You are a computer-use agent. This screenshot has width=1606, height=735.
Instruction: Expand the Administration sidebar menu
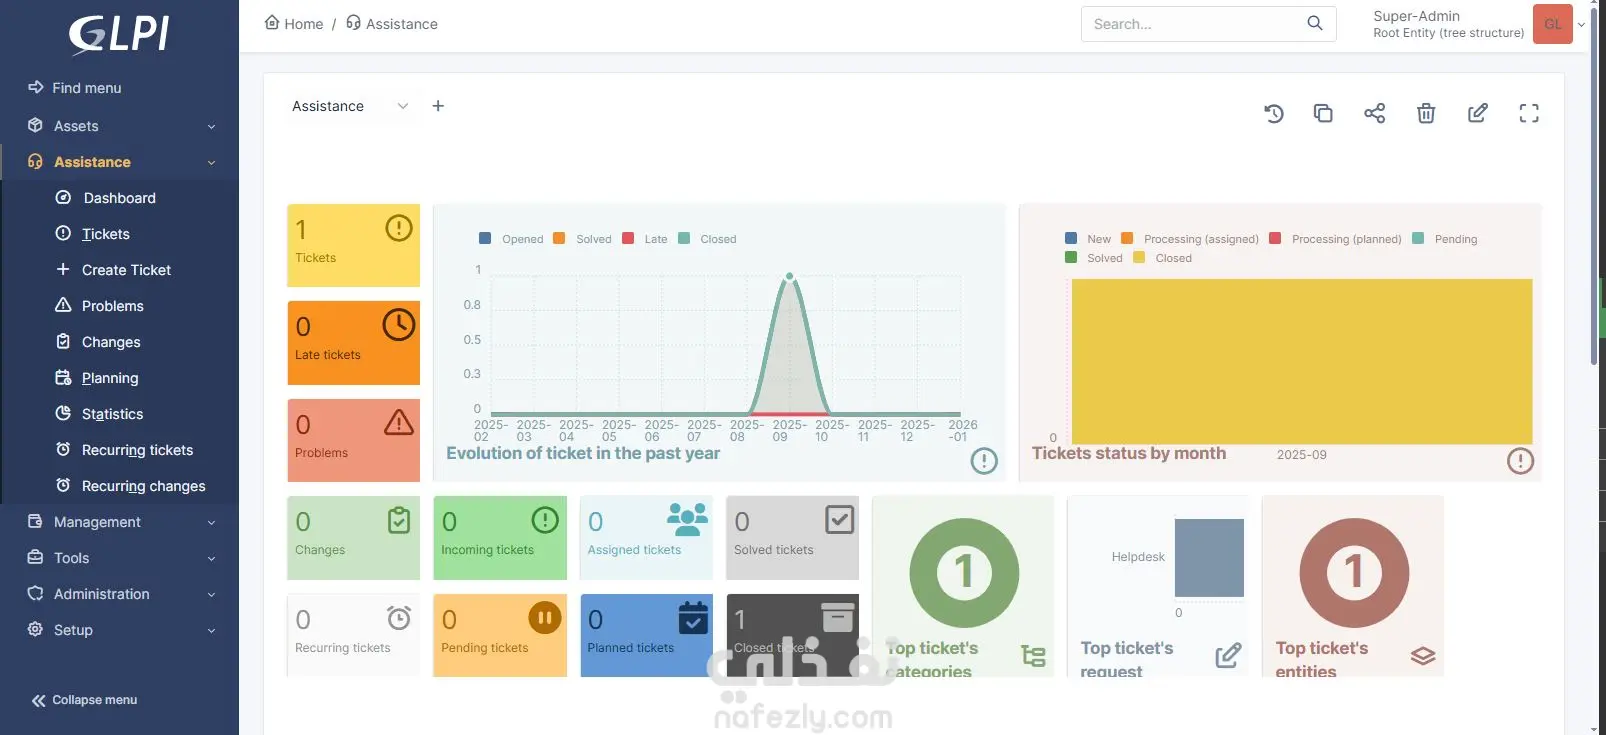tap(120, 594)
